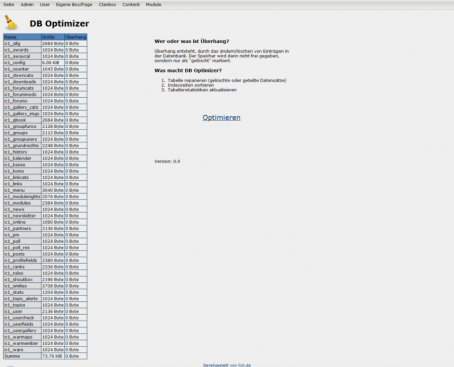Open the Admin menu
Image resolution: width=454 pixels, height=367 pixels.
tap(27, 4)
